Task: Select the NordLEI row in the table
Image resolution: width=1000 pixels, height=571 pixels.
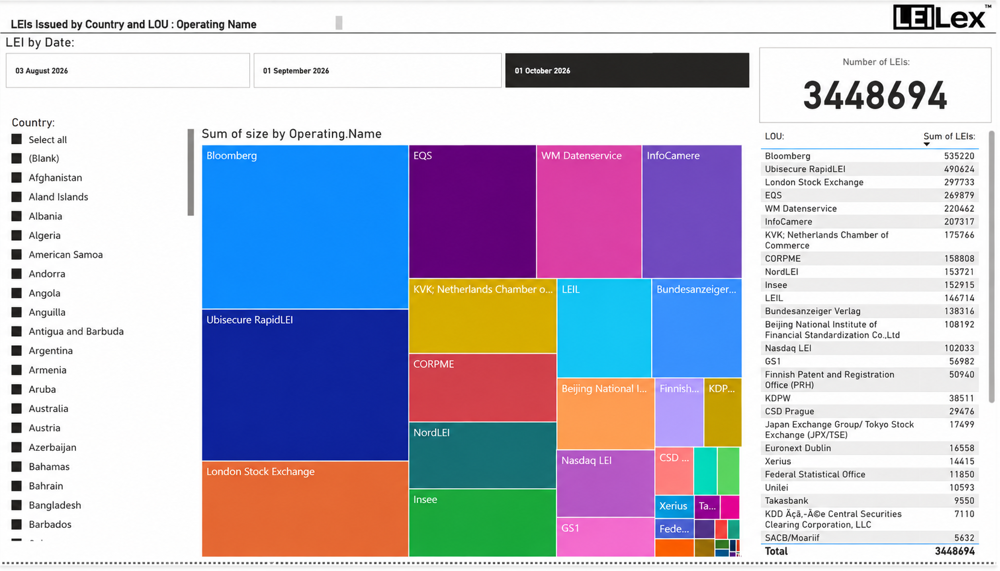Action: coord(869,272)
